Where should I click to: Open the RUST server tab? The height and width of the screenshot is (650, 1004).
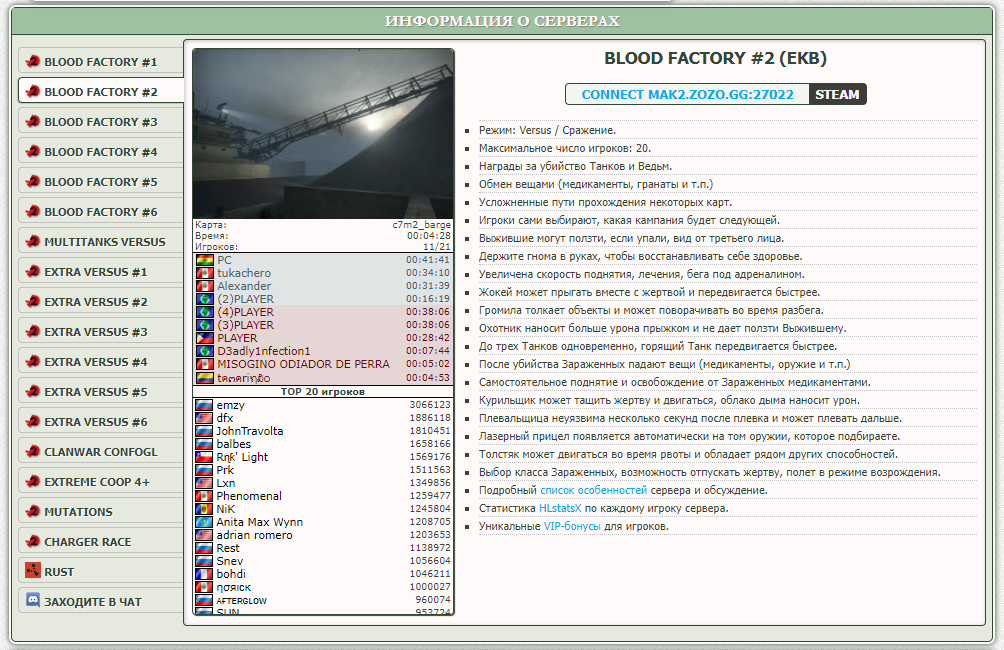pos(101,572)
